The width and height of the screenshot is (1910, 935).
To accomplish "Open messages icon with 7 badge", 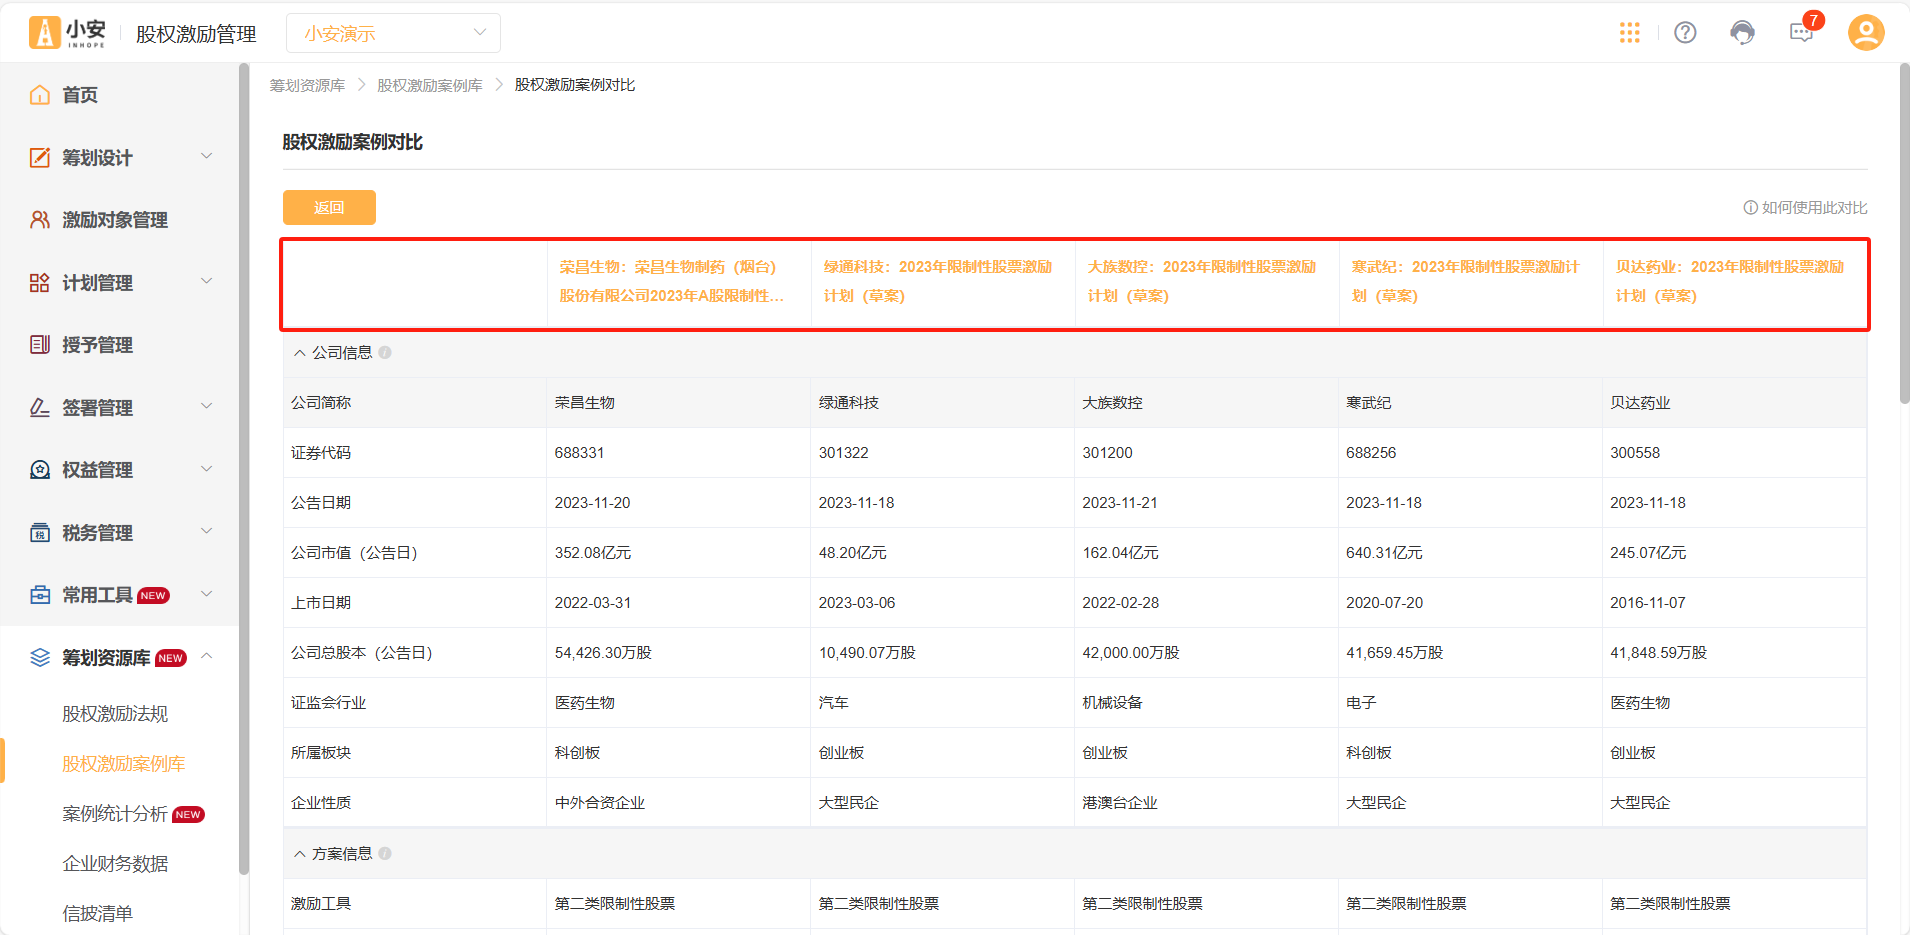I will pyautogui.click(x=1802, y=33).
